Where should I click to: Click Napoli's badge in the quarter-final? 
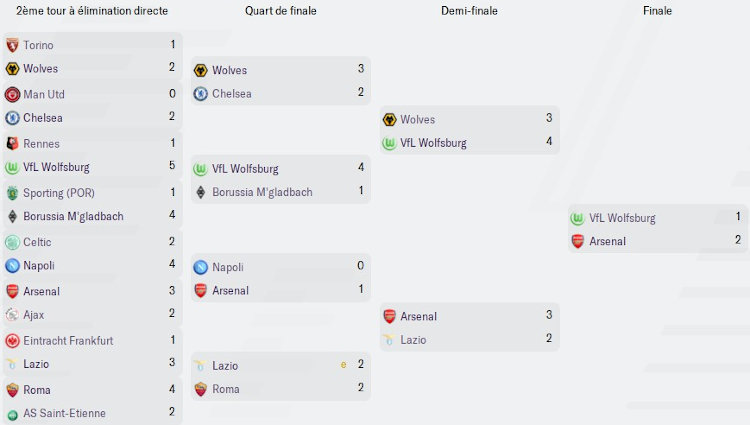(x=200, y=267)
